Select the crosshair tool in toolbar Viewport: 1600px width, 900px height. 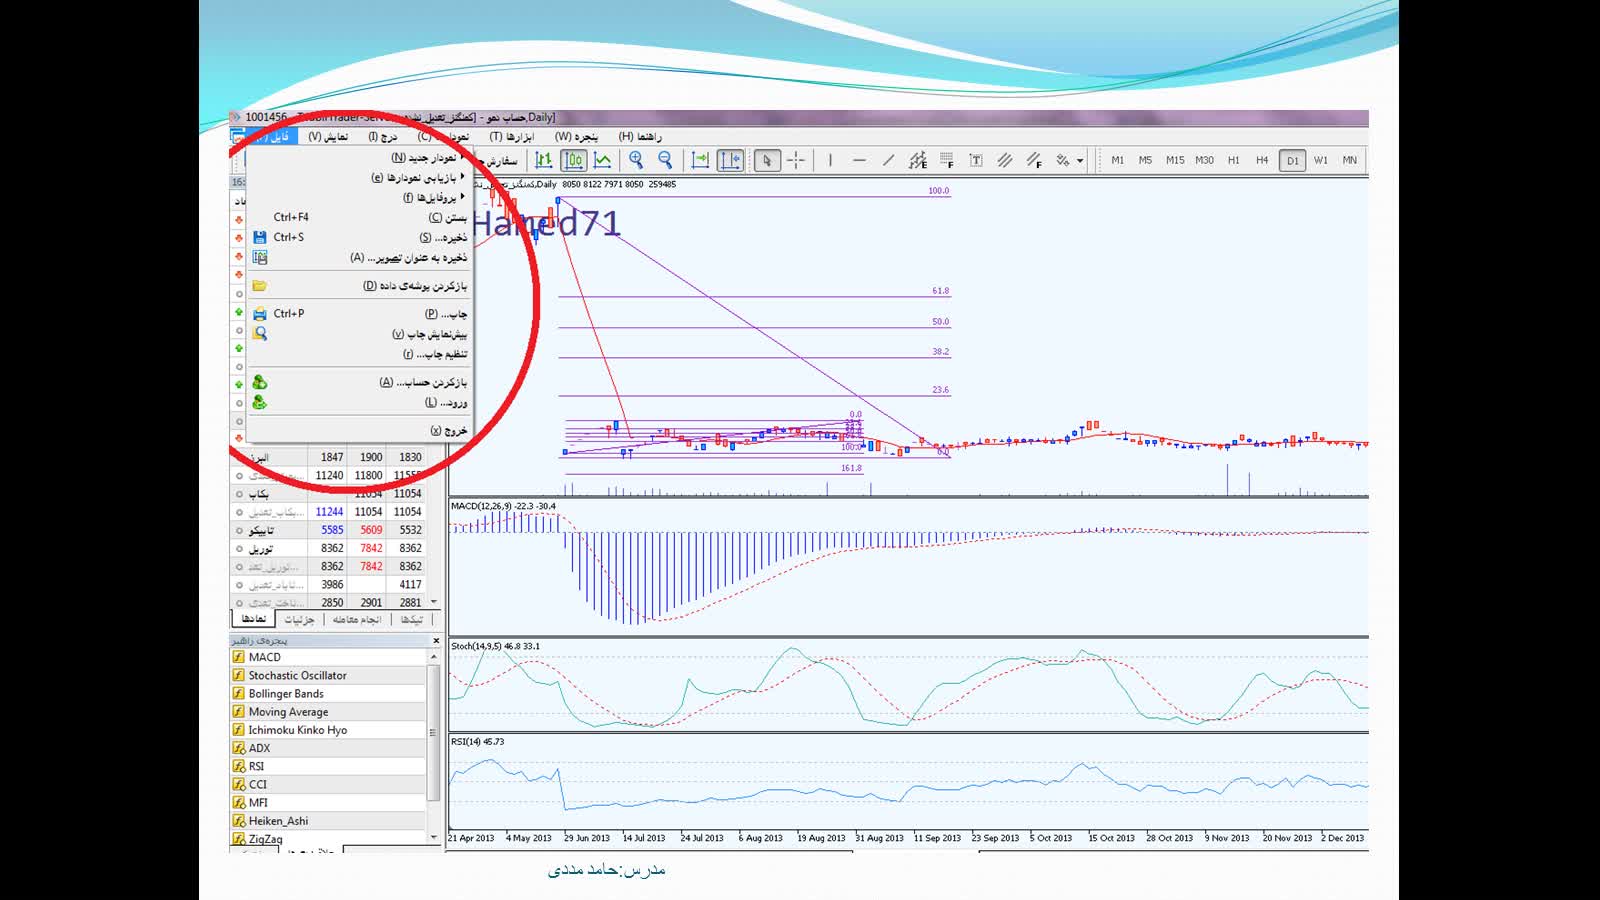tap(796, 160)
